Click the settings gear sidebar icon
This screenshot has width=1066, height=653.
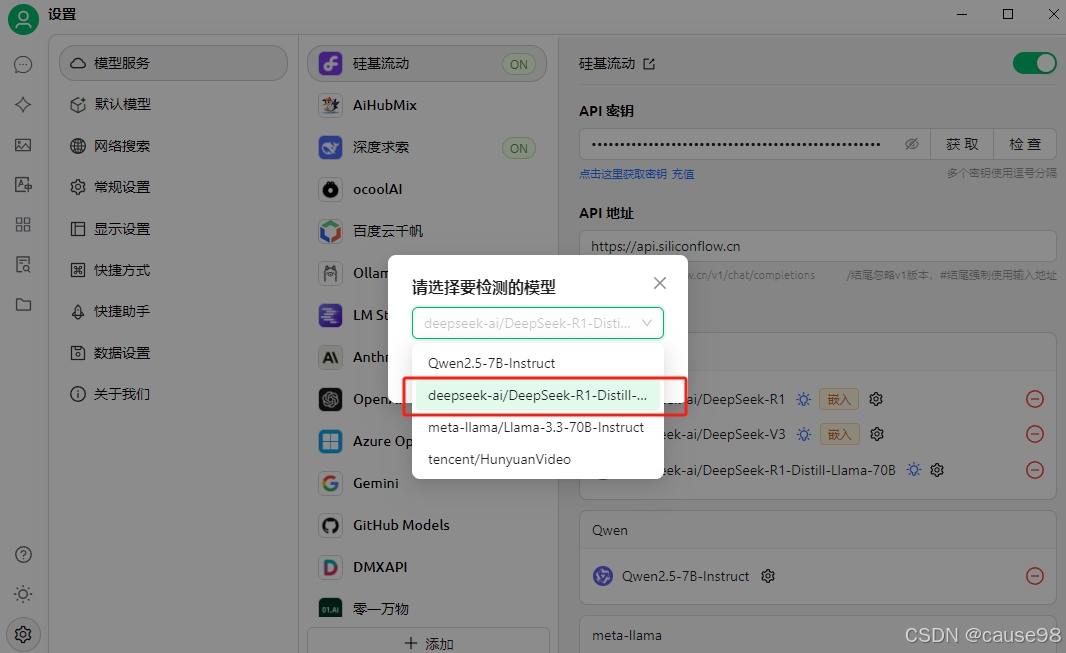pyautogui.click(x=23, y=635)
